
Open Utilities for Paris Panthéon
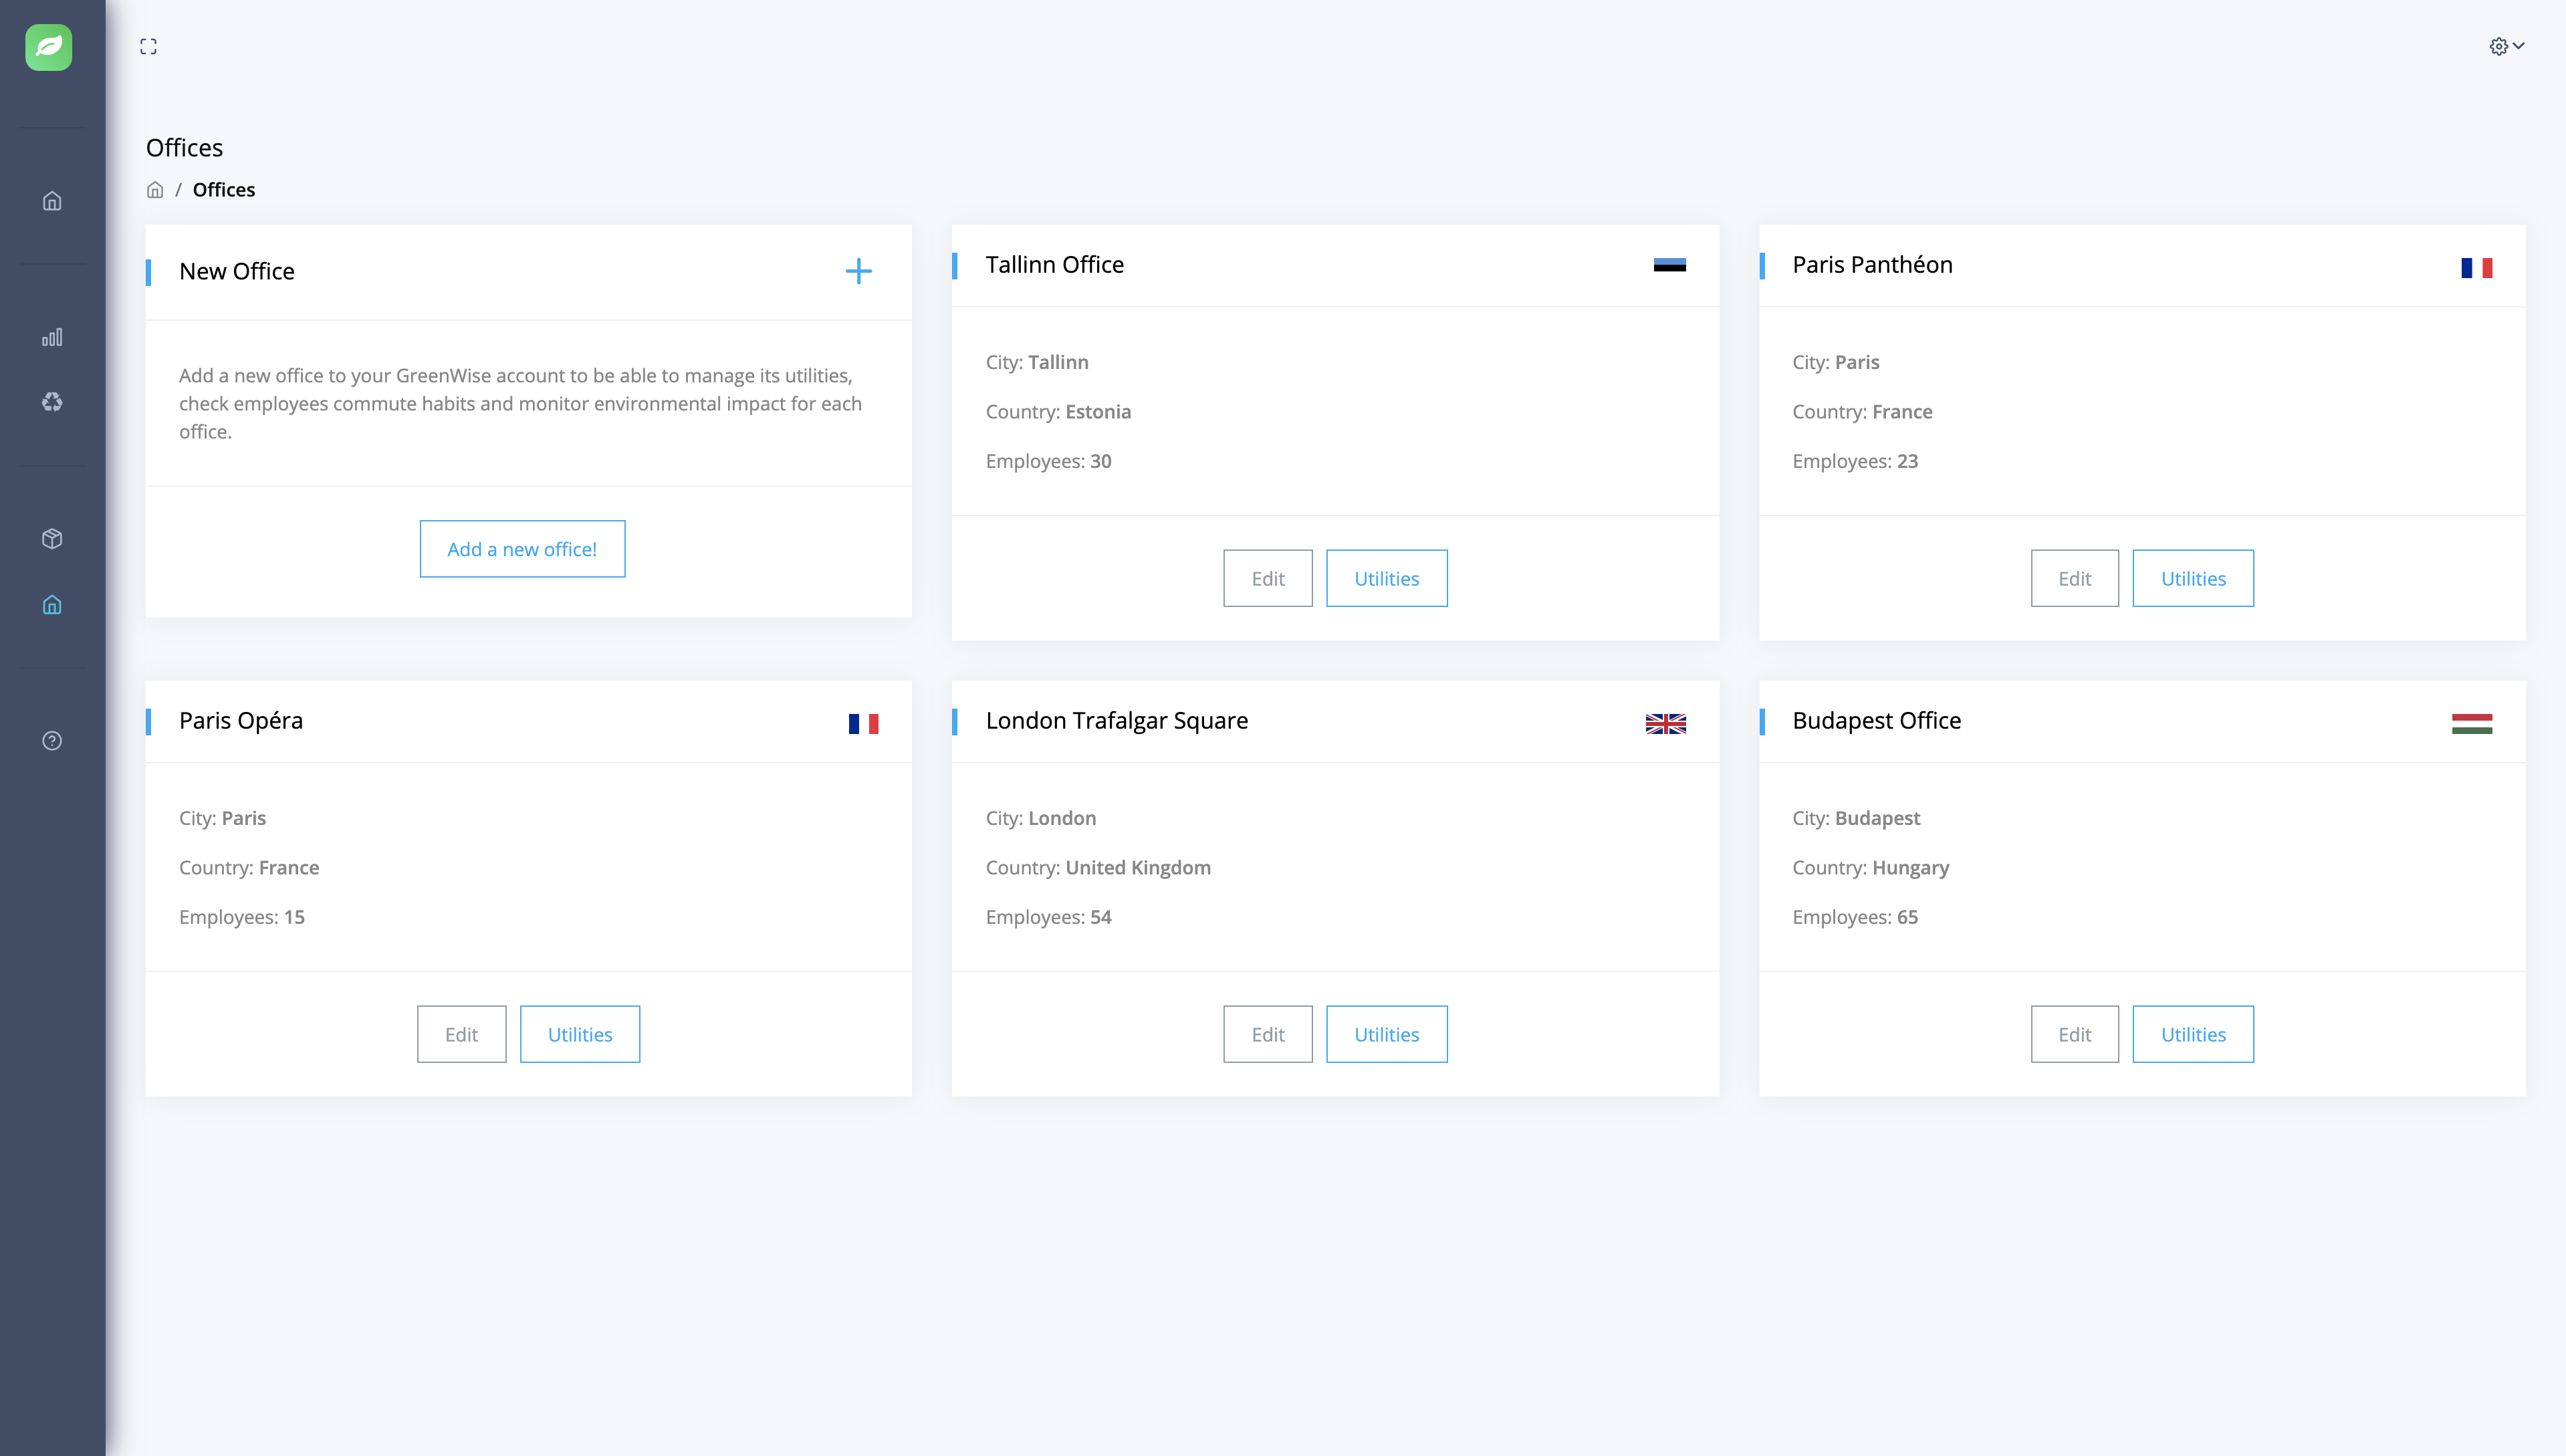[x=2192, y=578]
